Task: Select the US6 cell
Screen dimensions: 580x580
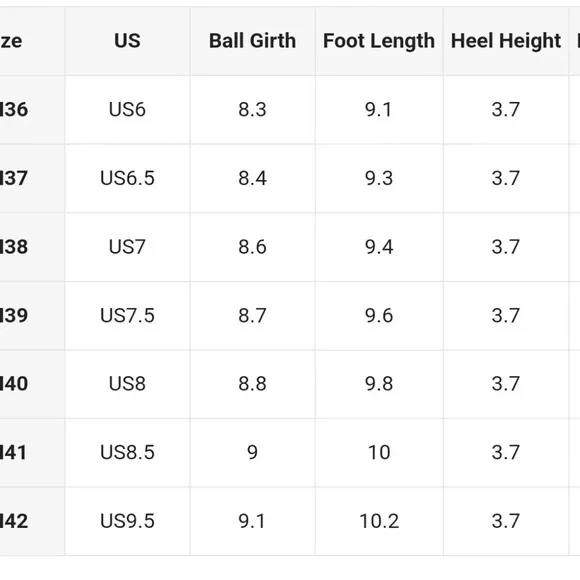Action: point(127,110)
